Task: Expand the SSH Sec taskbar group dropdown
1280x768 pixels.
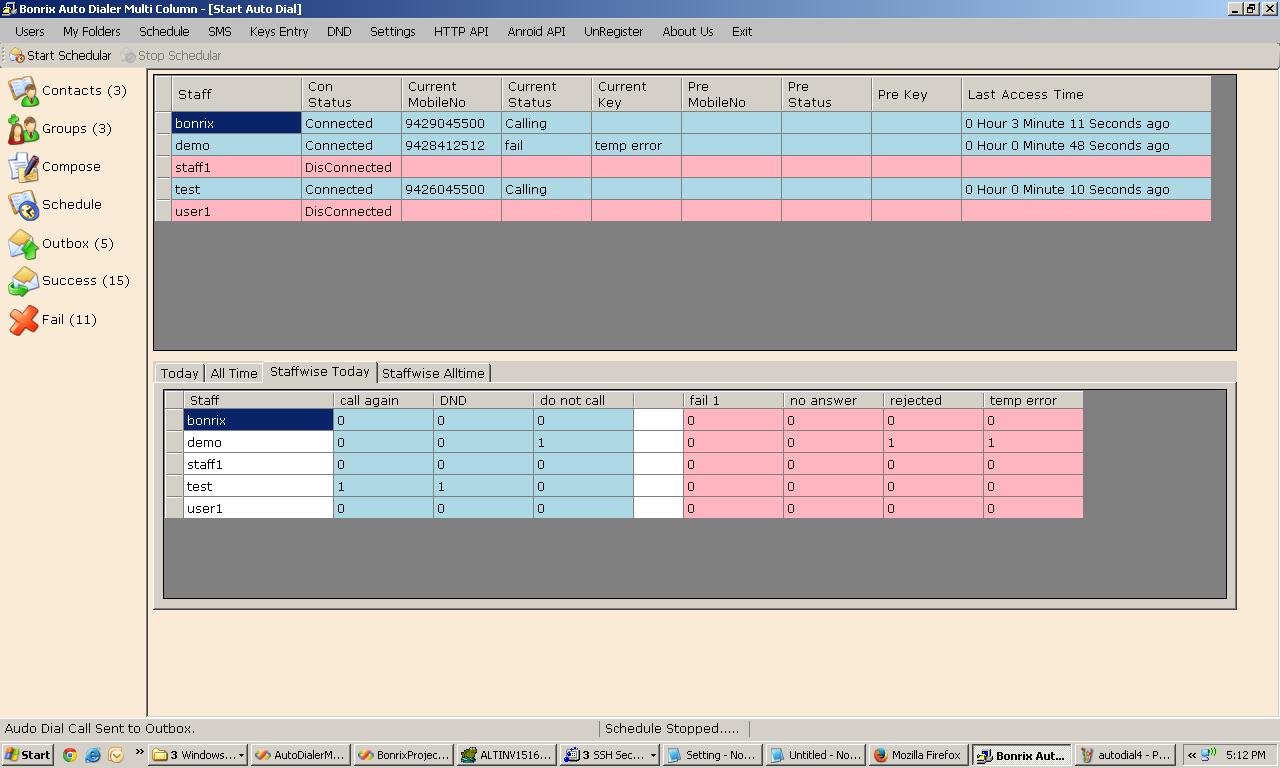Action: pos(653,756)
